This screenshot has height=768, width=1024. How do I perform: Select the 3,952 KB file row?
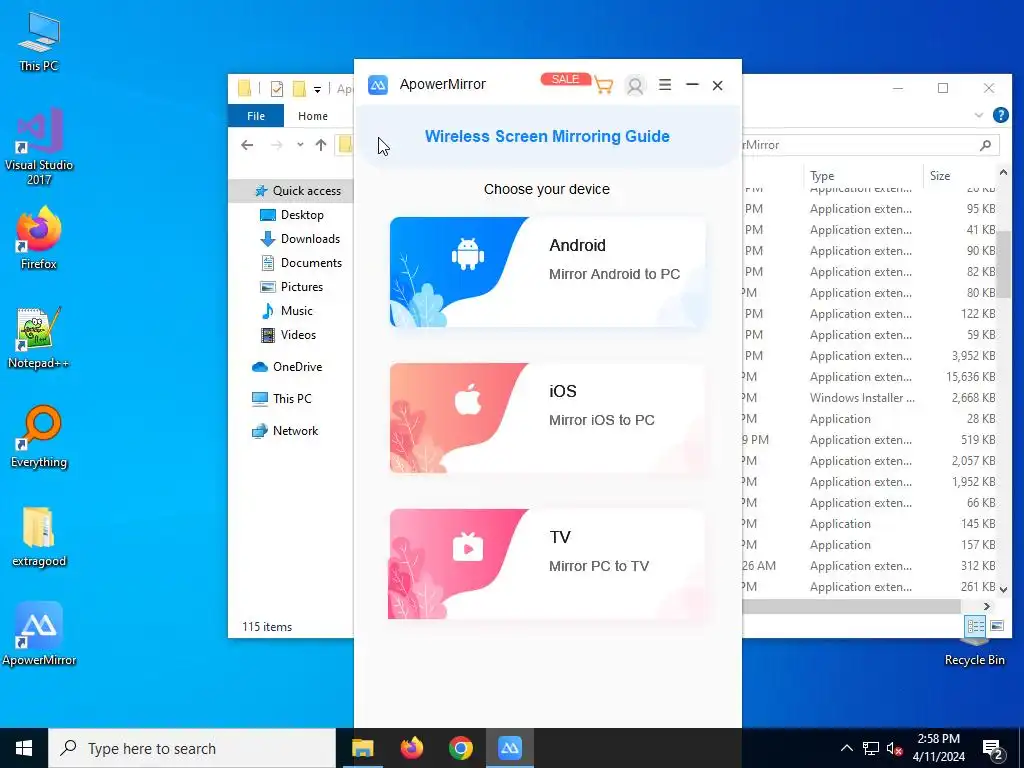[870, 356]
